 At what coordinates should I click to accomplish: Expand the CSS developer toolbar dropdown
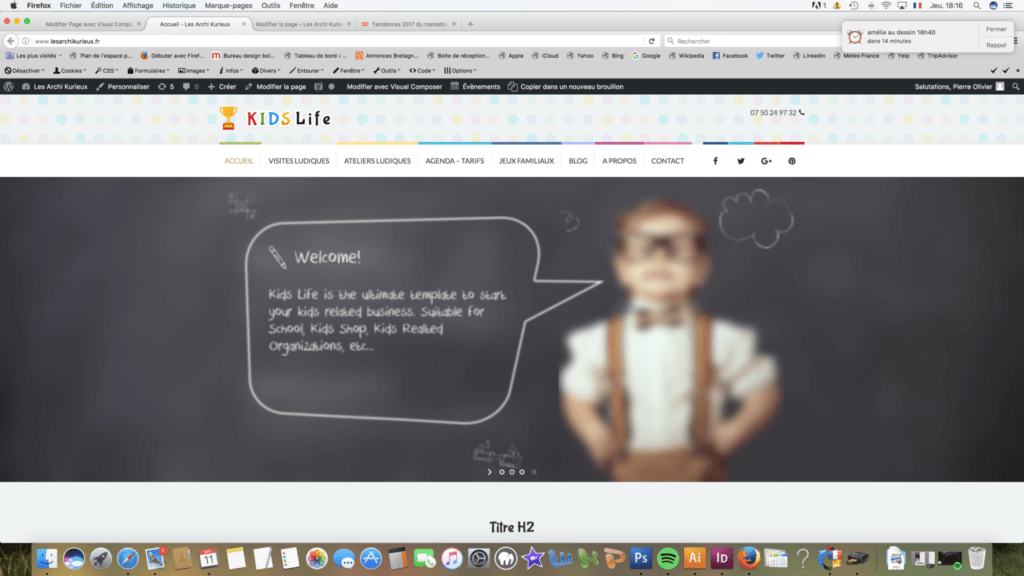(x=106, y=71)
